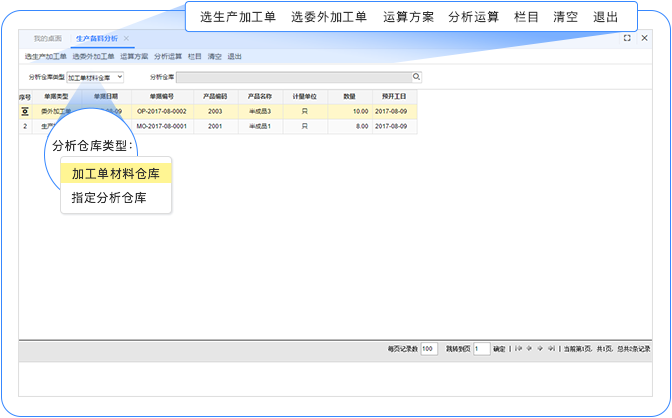This screenshot has width=672, height=418.
Task: Click product name cell 半成品1
Action: pyautogui.click(x=260, y=126)
